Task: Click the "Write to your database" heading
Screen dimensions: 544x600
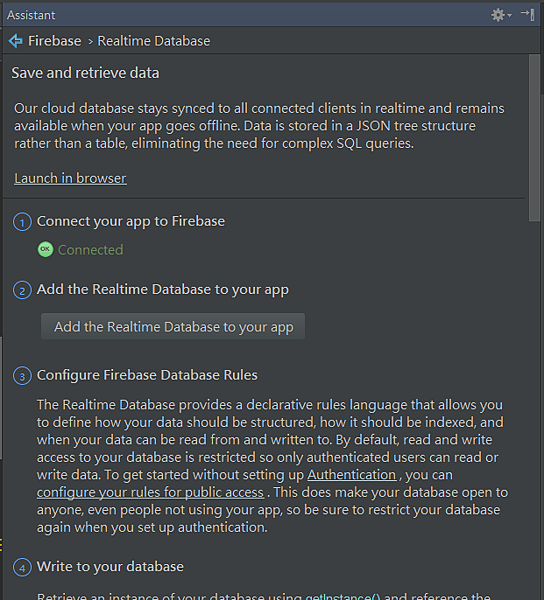Action: coord(110,567)
